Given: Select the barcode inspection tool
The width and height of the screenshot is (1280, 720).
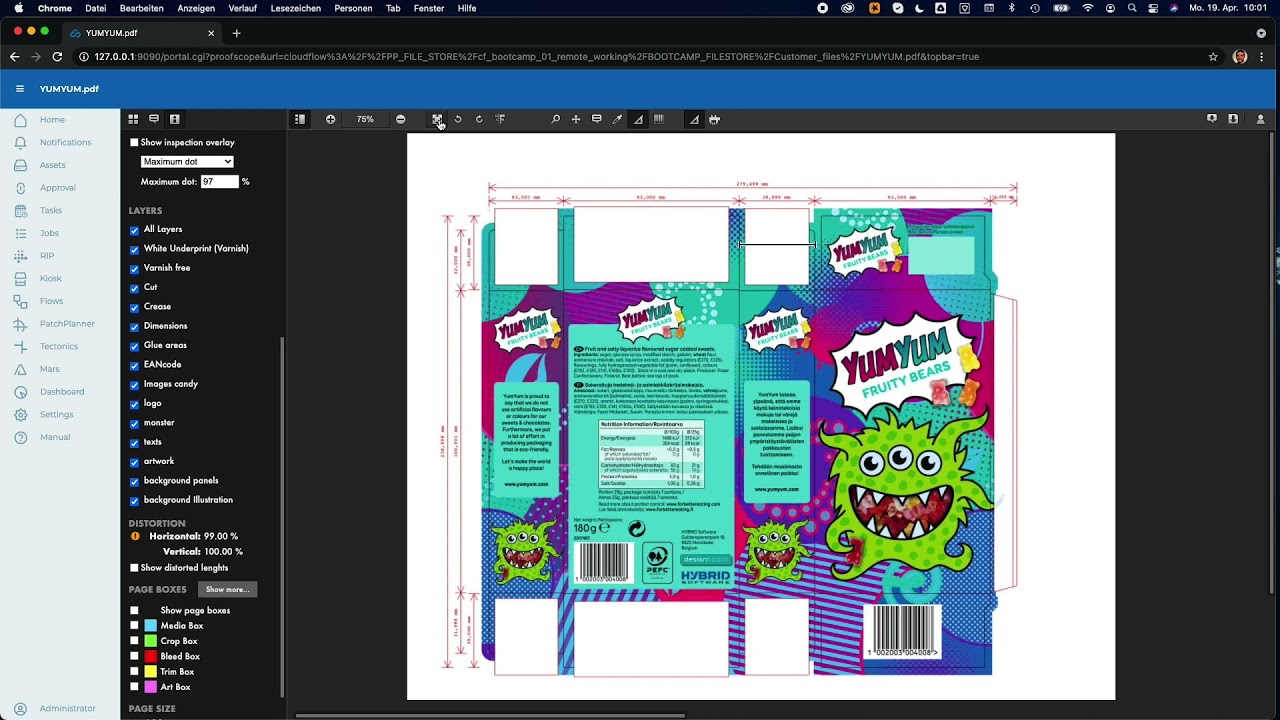Looking at the screenshot, I should 659,119.
